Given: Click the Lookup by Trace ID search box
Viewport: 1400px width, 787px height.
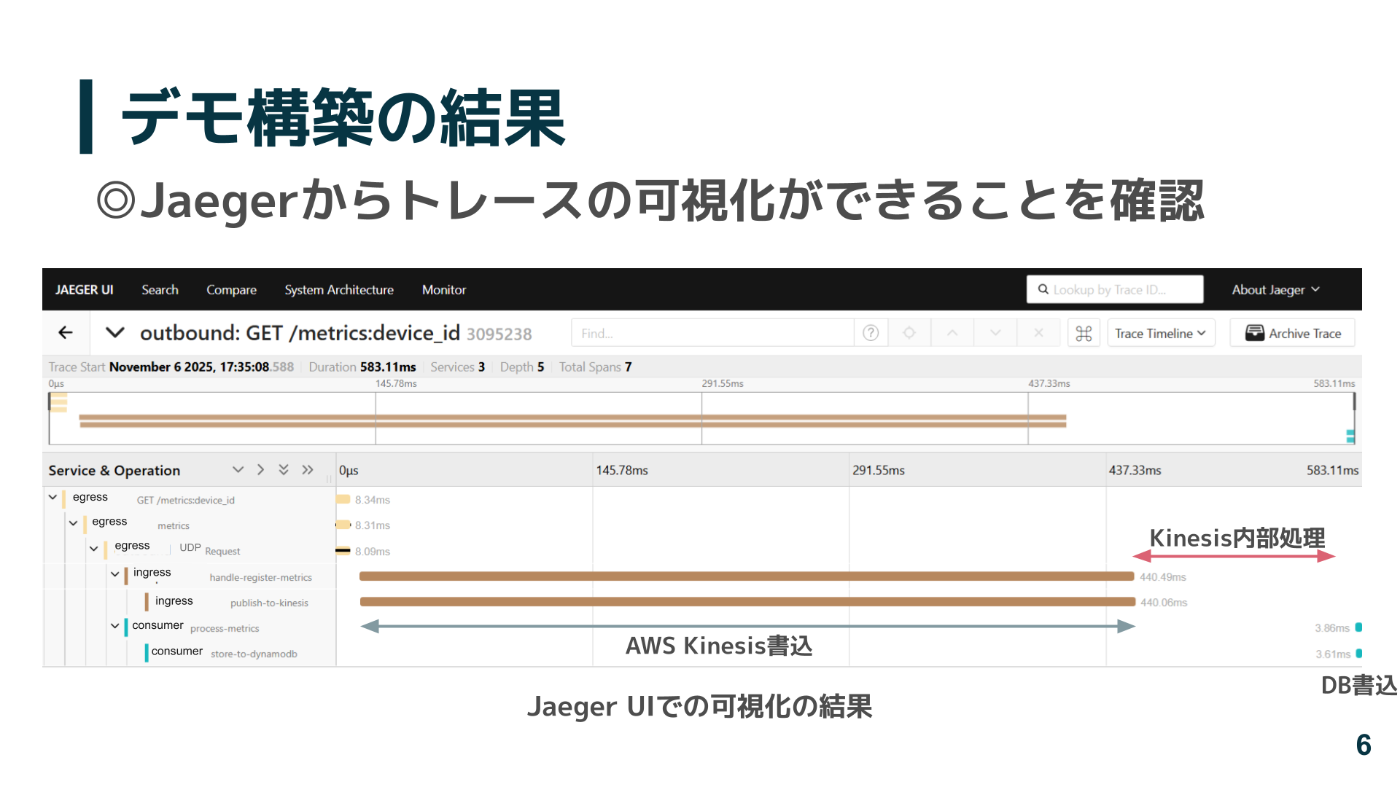Looking at the screenshot, I should 1115,289.
